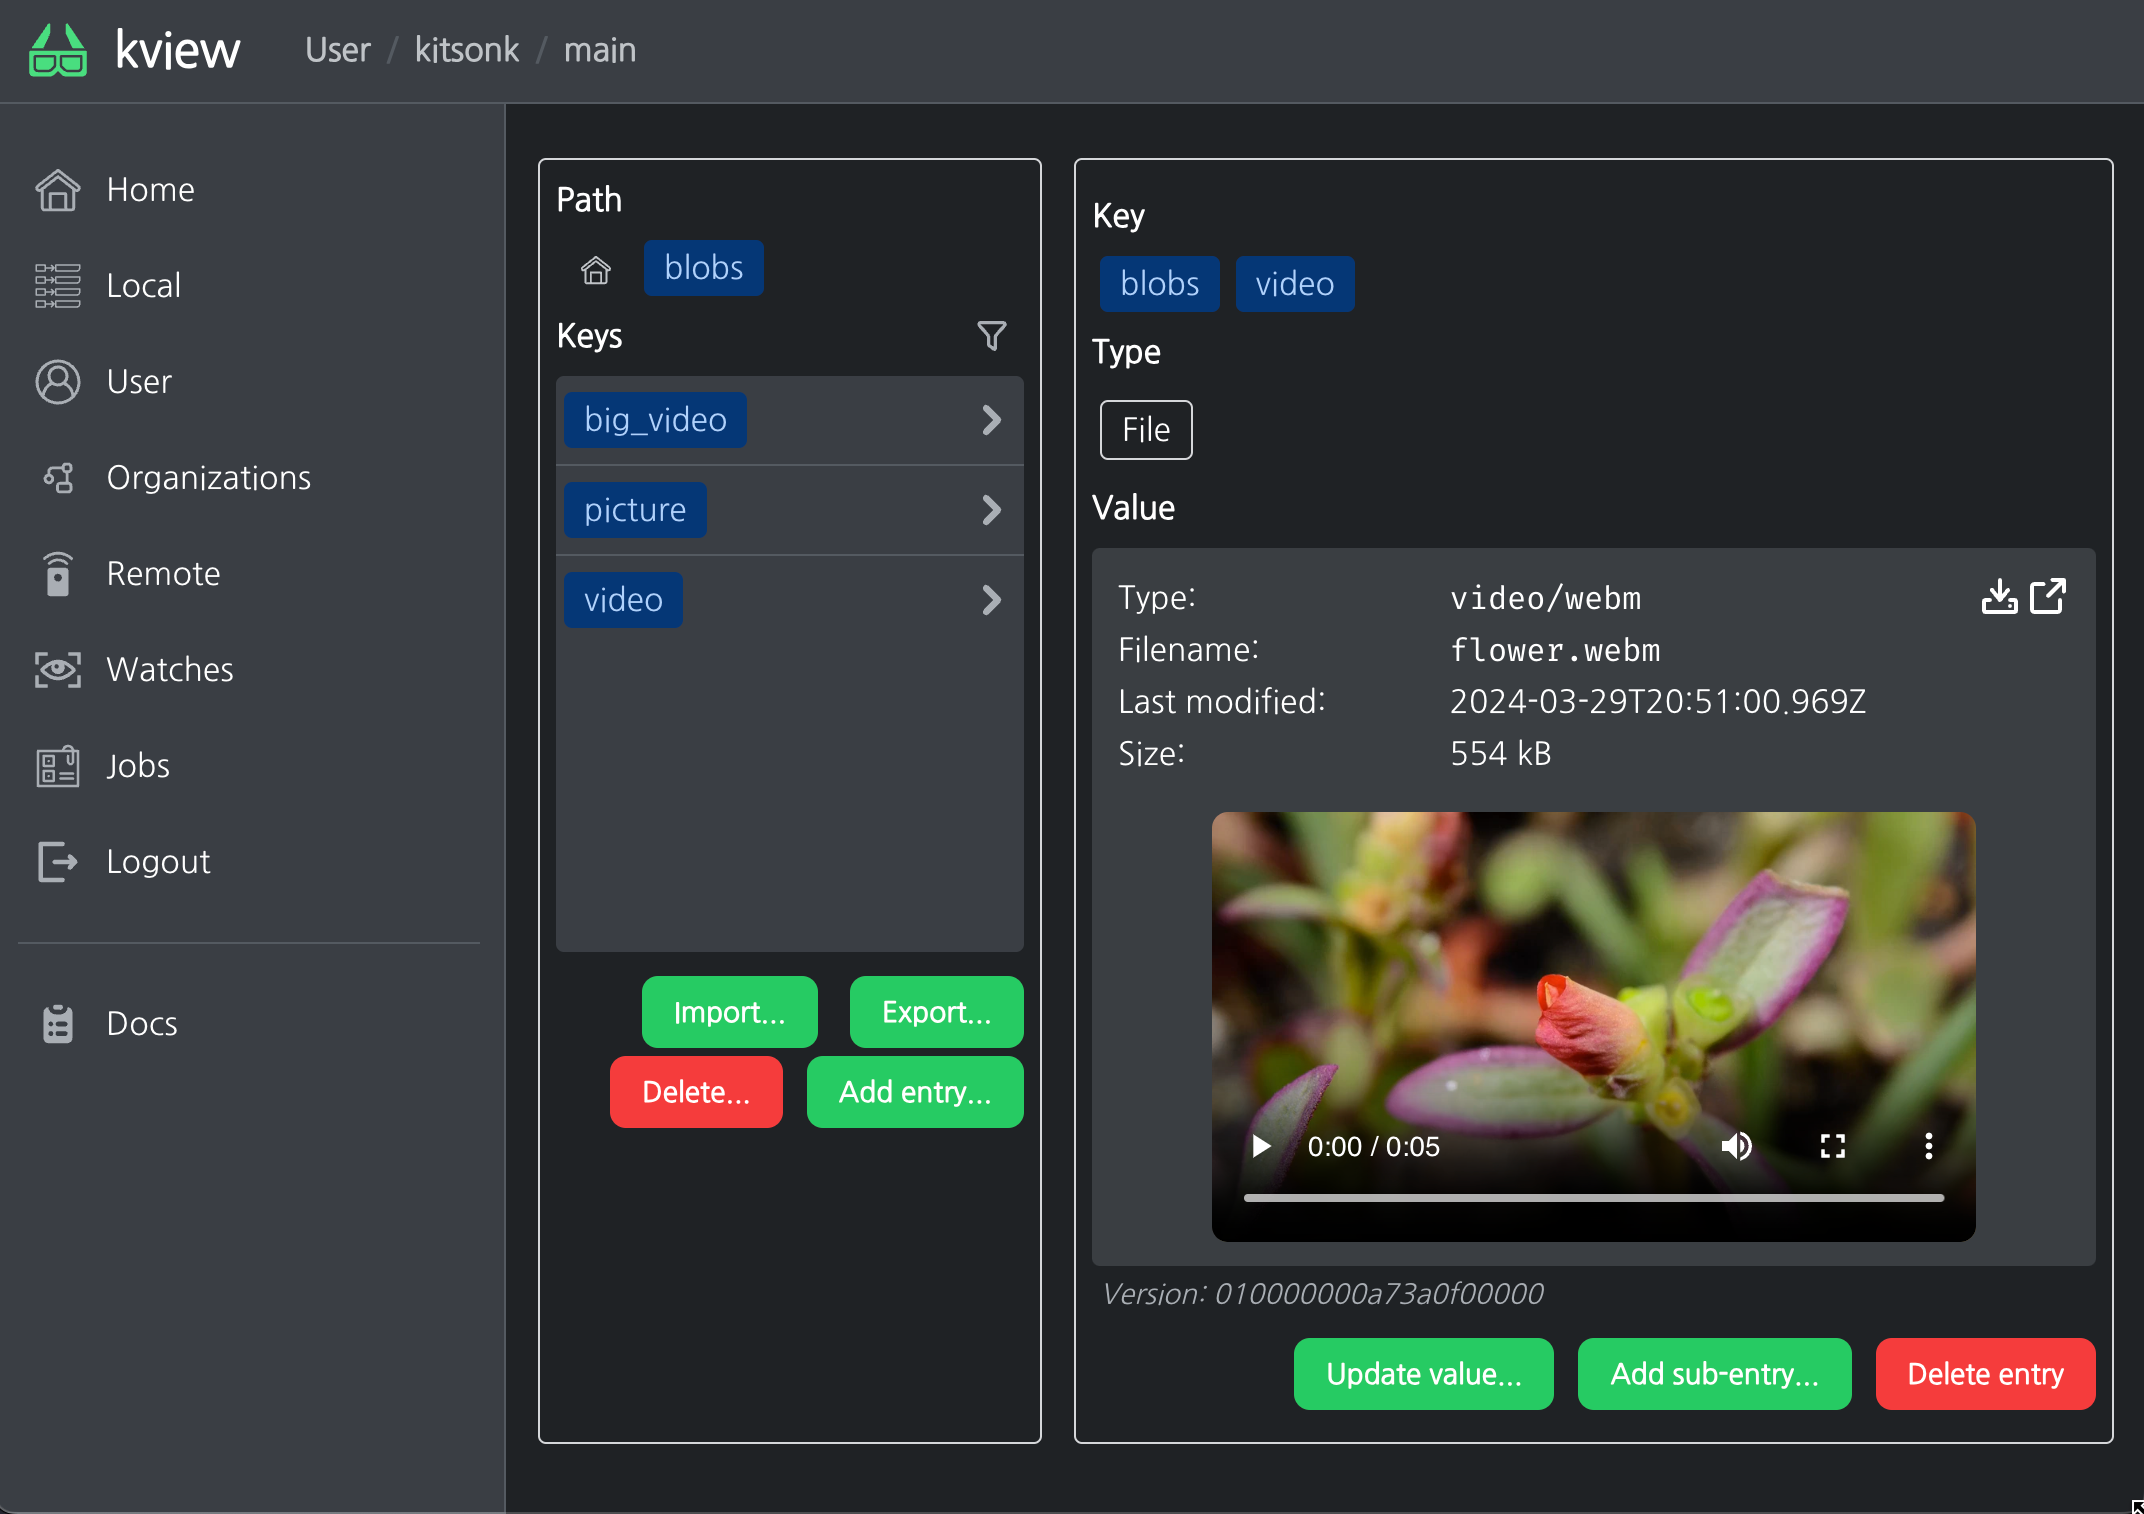Mute the video player audio
The width and height of the screenshot is (2144, 1514).
1737,1146
